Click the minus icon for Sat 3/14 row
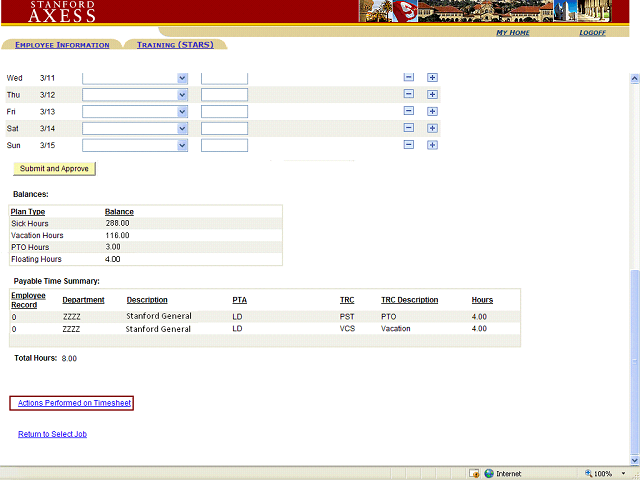Viewport: 640px width, 480px height. 408,128
